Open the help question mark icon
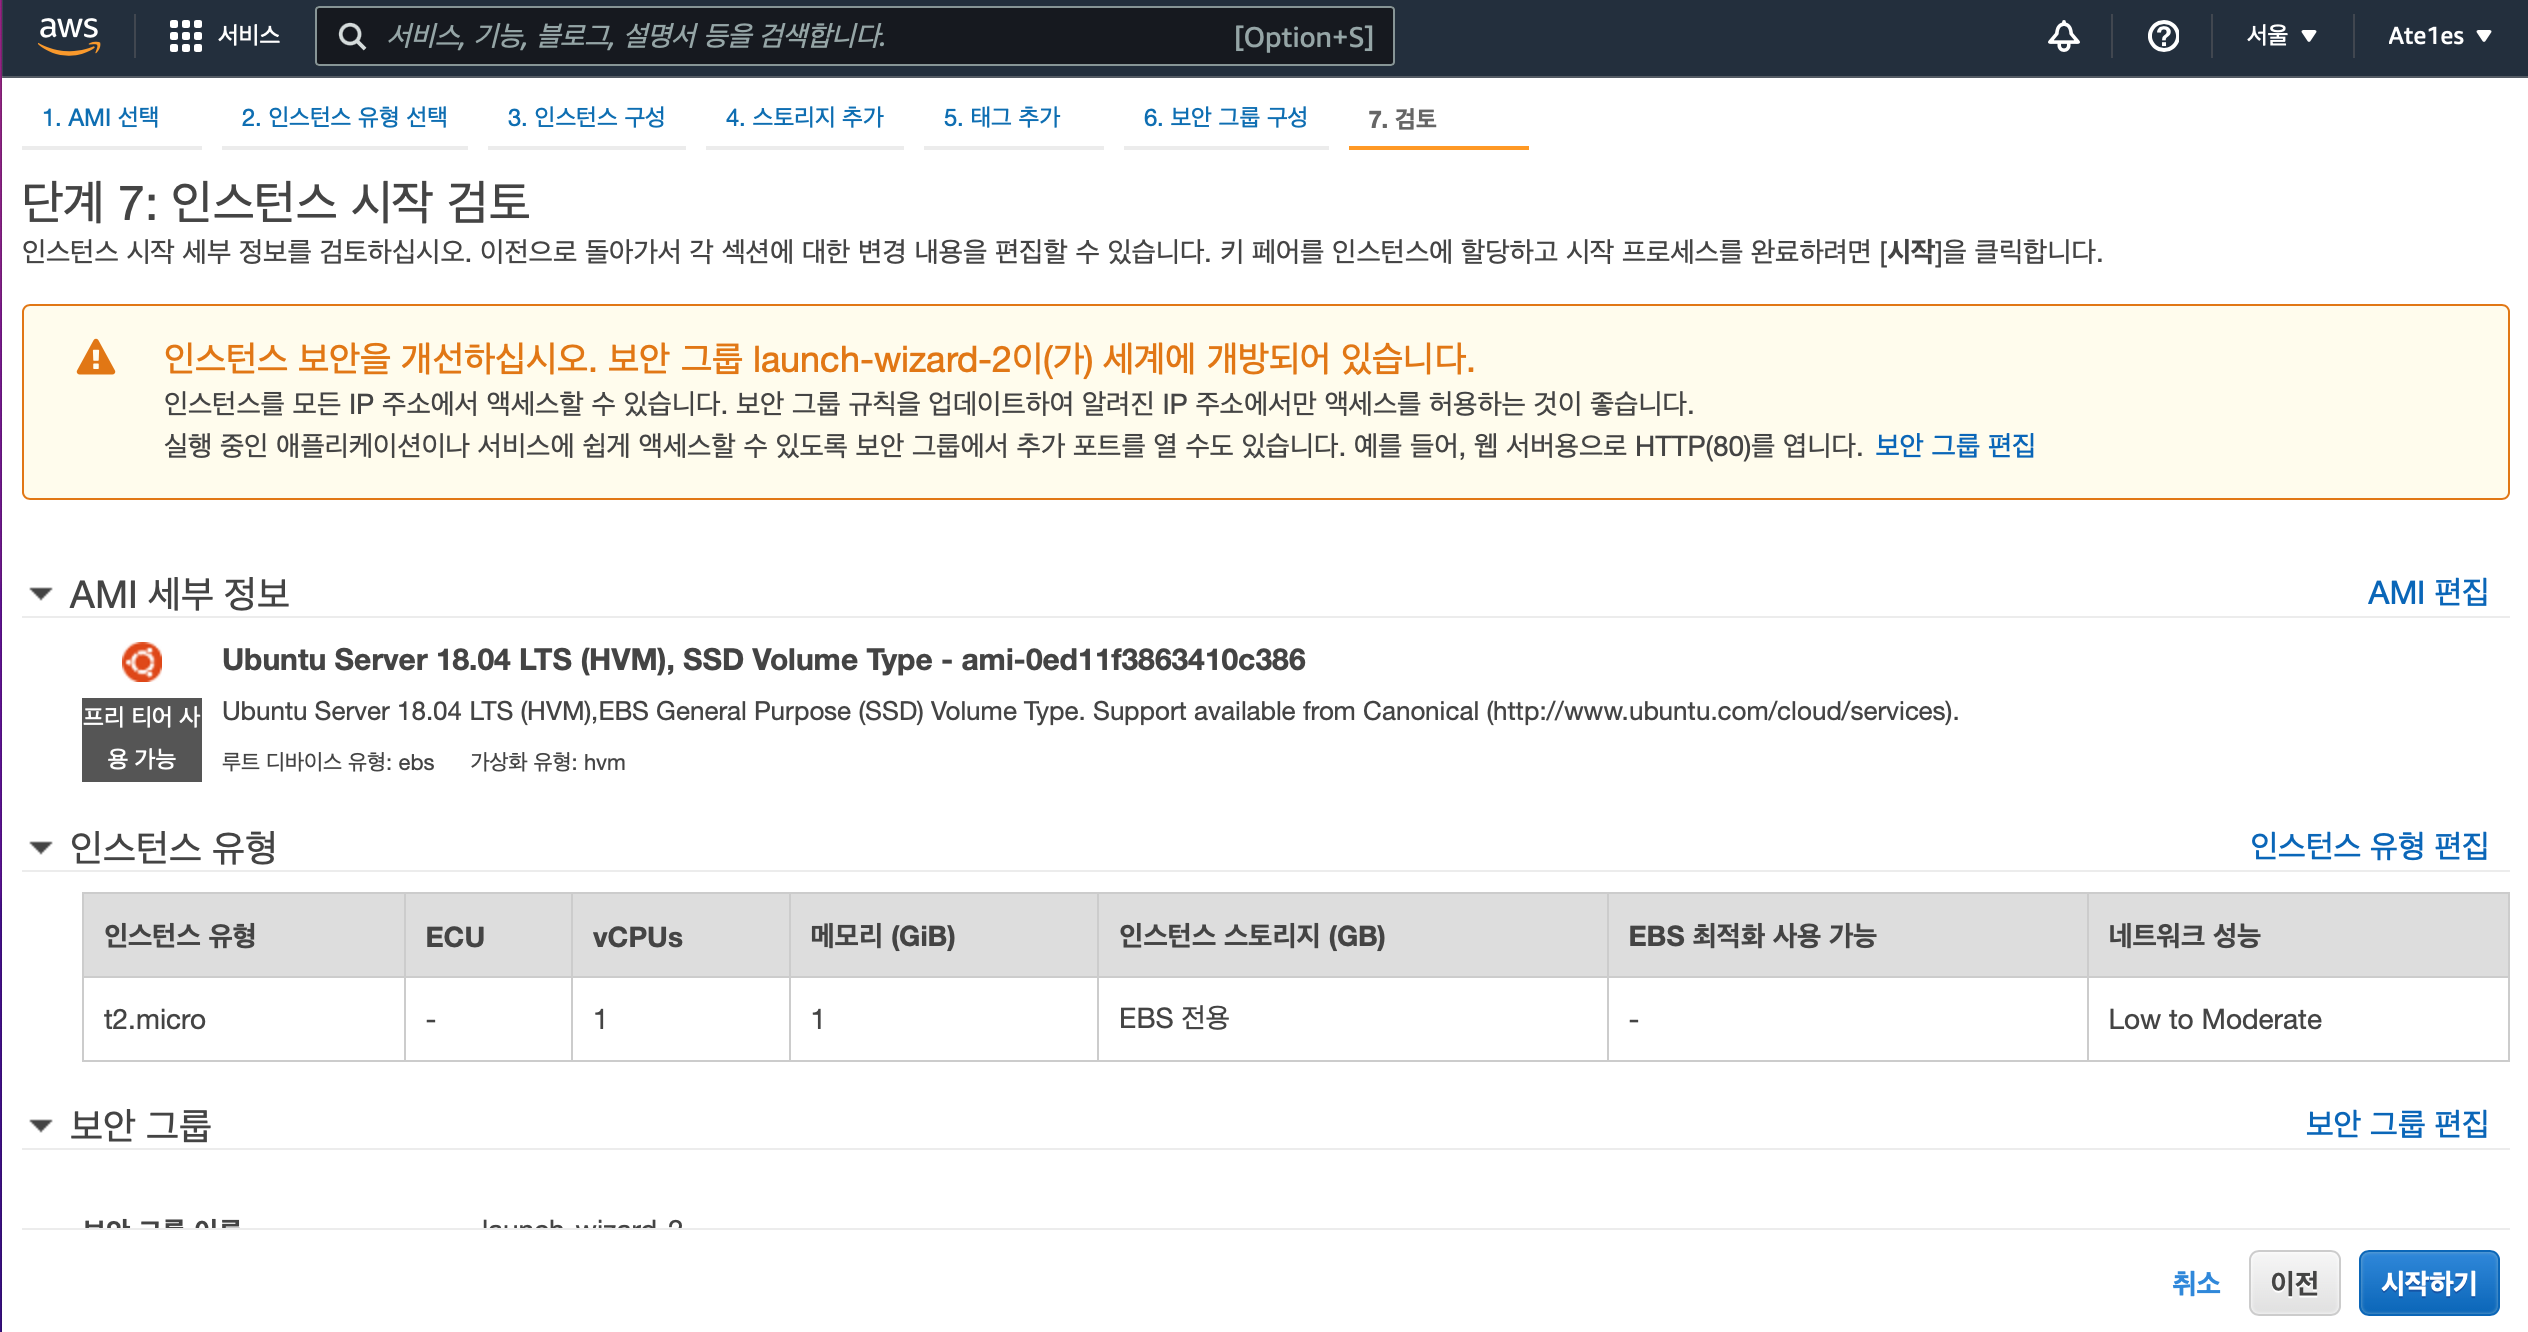The width and height of the screenshot is (2528, 1332). (x=2163, y=37)
